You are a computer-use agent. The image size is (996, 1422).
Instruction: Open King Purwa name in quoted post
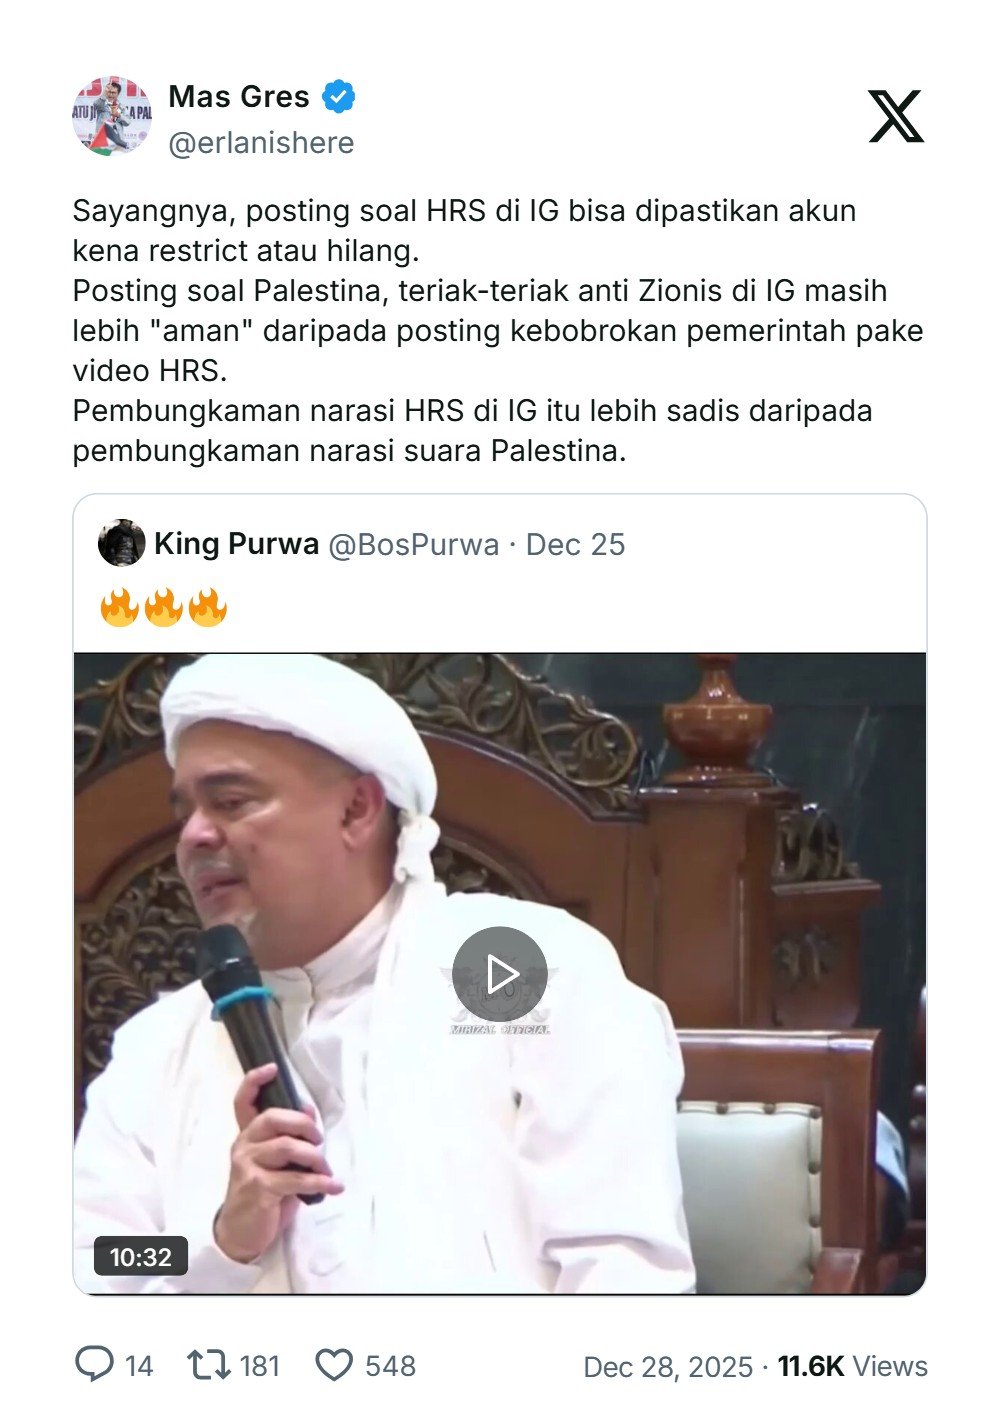click(236, 544)
